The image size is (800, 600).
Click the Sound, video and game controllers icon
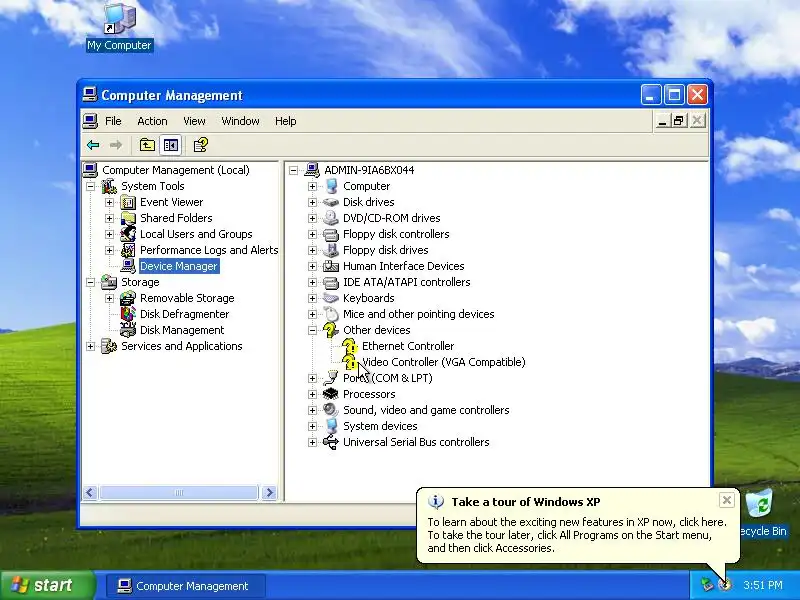pyautogui.click(x=331, y=410)
